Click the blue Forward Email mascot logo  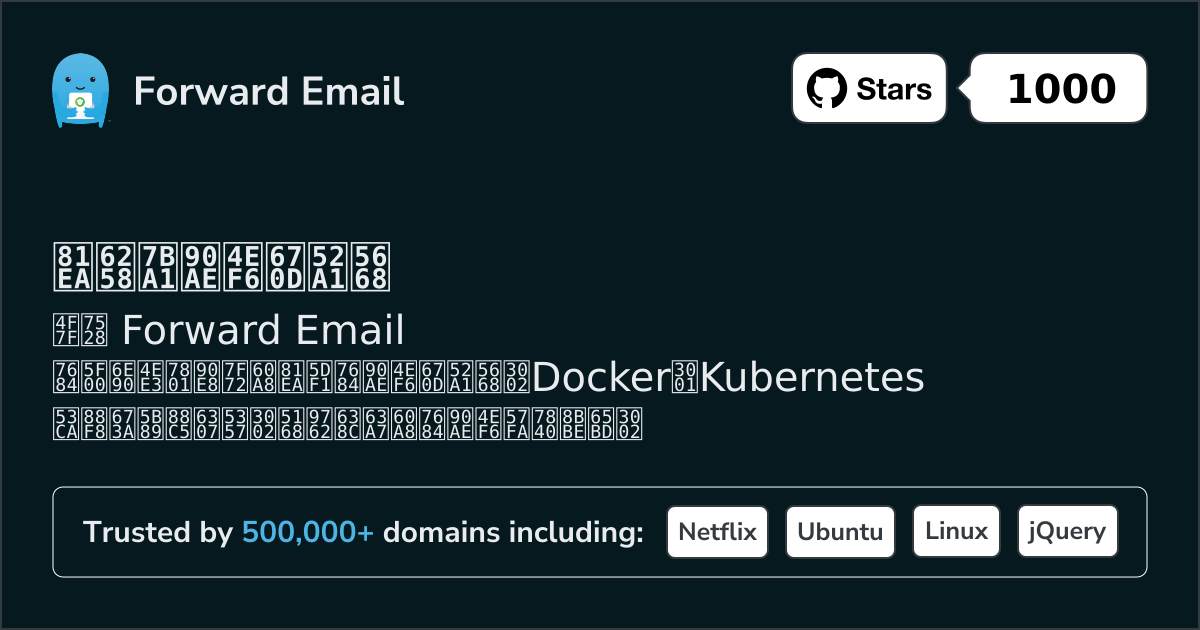79,91
